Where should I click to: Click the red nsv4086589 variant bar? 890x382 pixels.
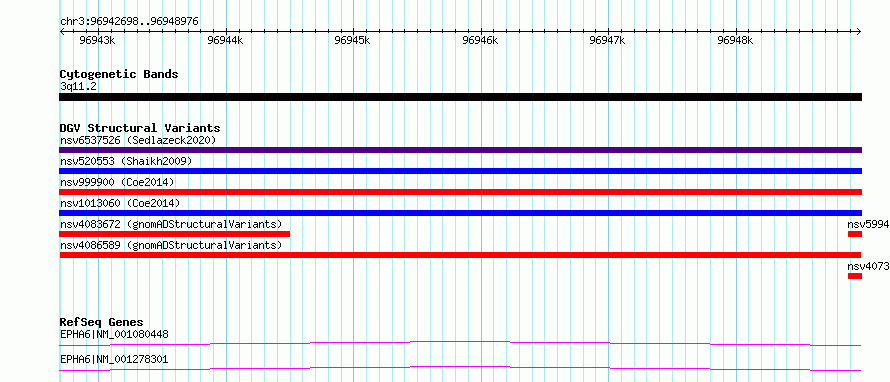coord(460,255)
